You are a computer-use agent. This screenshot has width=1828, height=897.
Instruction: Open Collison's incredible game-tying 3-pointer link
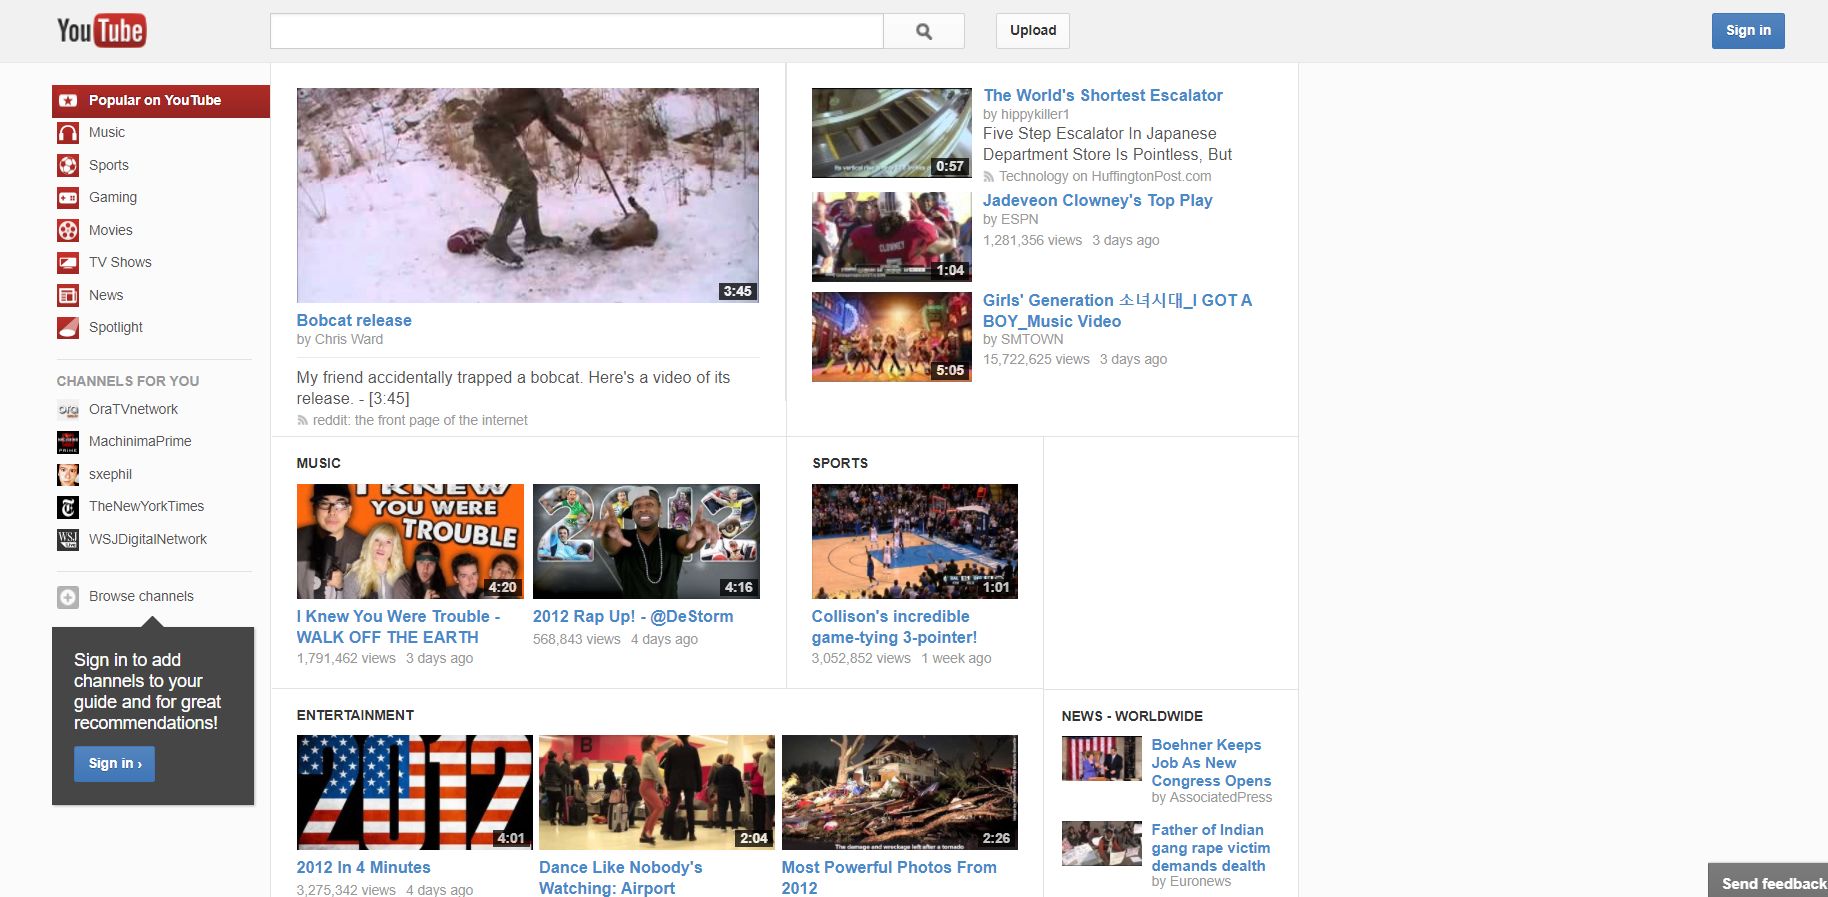pos(894,627)
